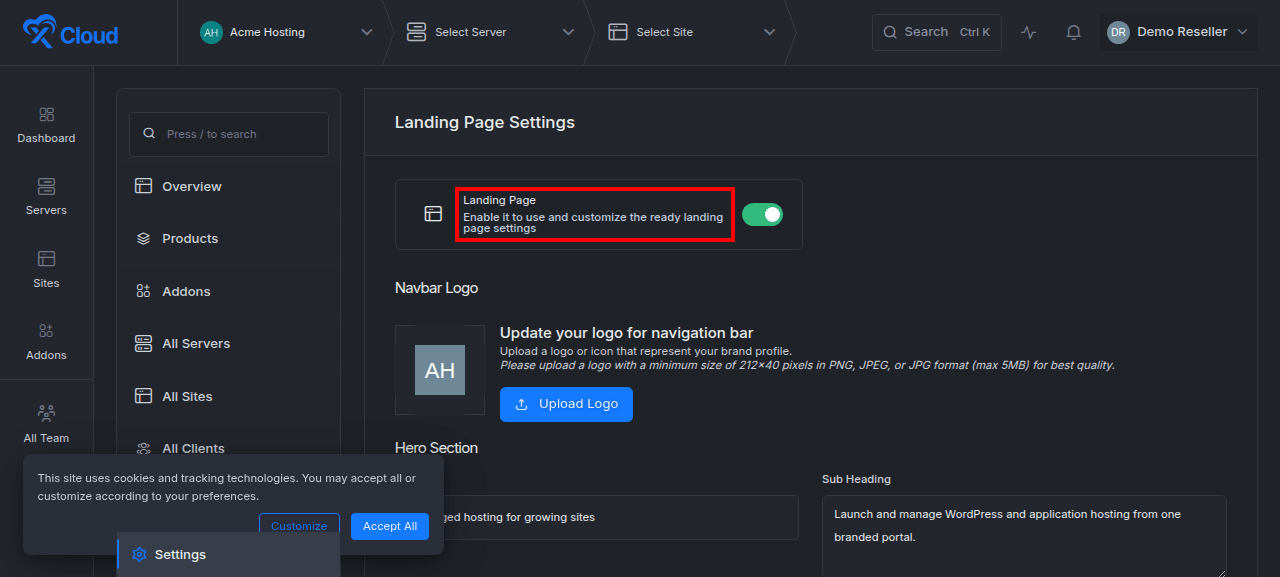Open the All Servers menu item
This screenshot has height=577, width=1280.
pyautogui.click(x=228, y=343)
